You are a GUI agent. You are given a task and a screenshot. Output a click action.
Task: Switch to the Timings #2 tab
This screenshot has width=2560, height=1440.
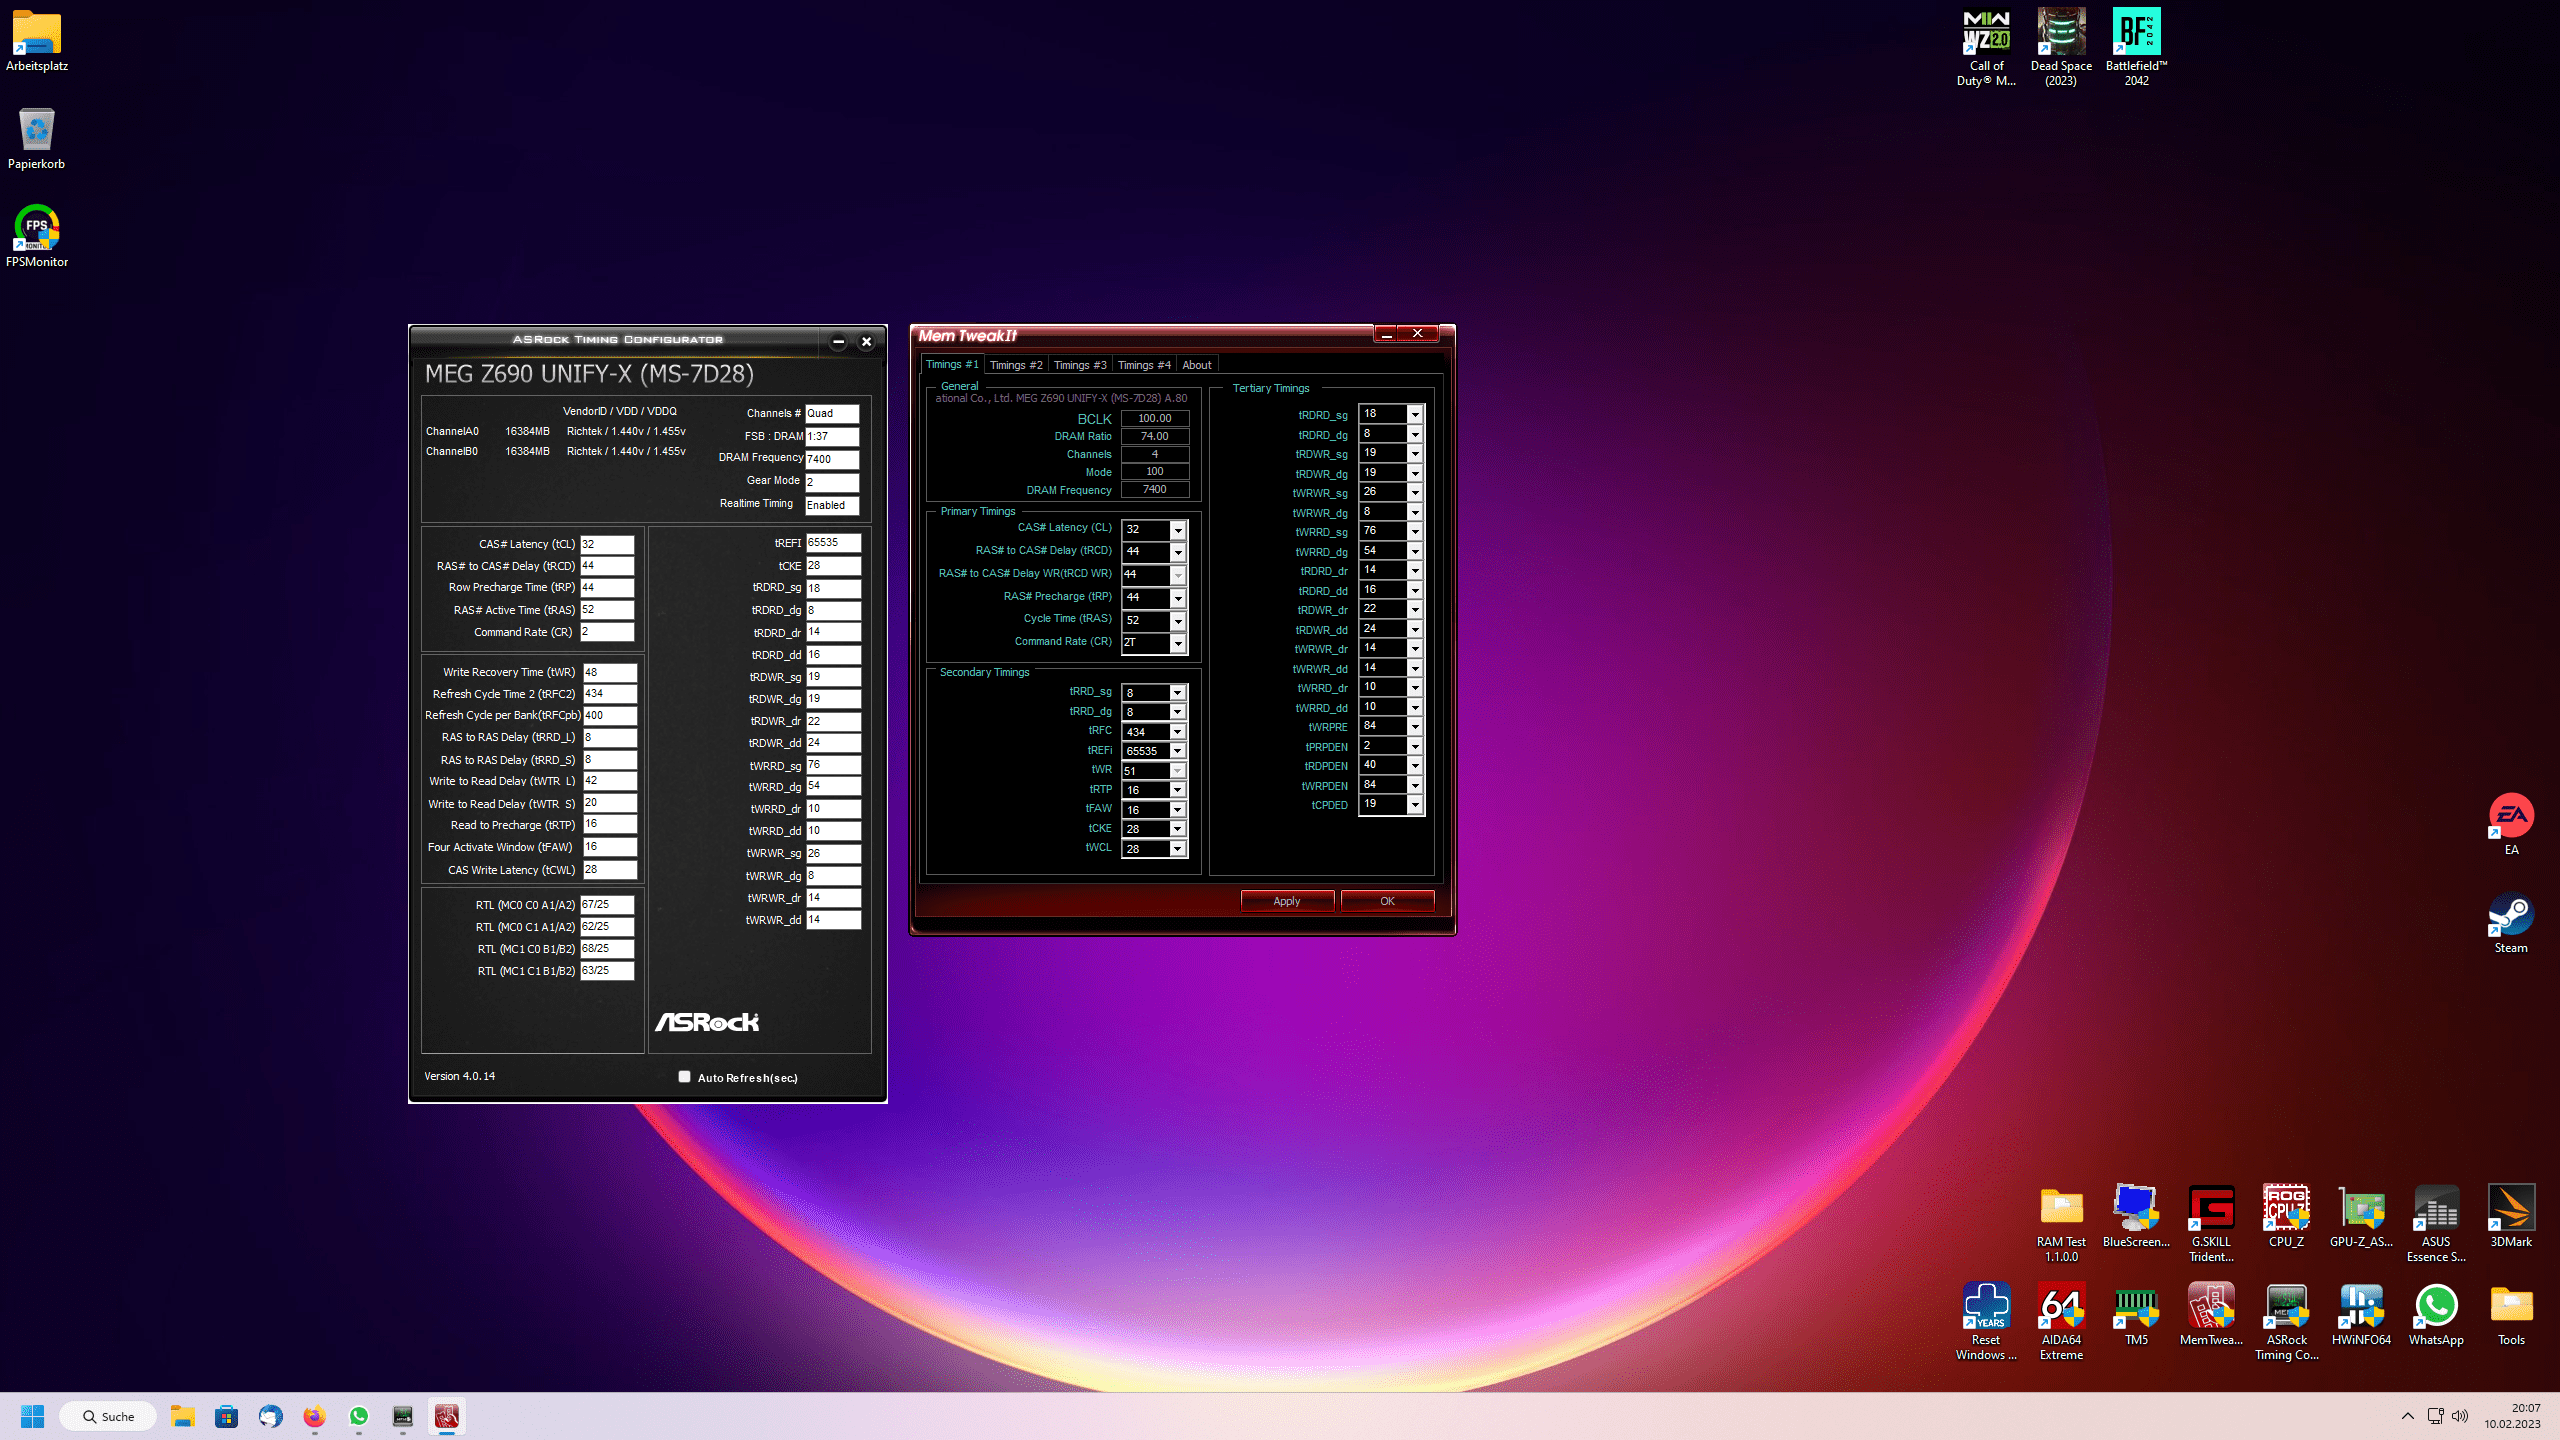point(1015,365)
